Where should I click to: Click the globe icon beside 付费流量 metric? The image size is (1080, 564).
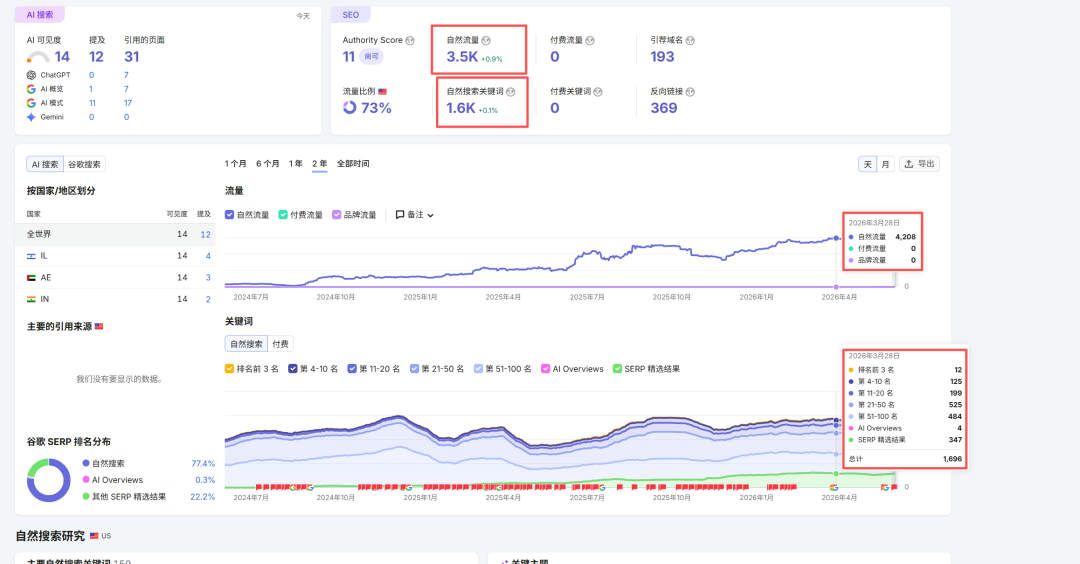(x=590, y=41)
